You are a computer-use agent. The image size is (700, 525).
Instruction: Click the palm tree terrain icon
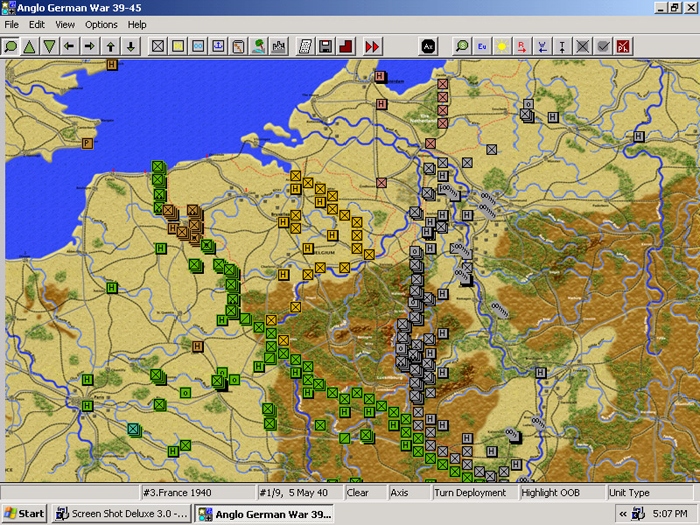point(258,46)
